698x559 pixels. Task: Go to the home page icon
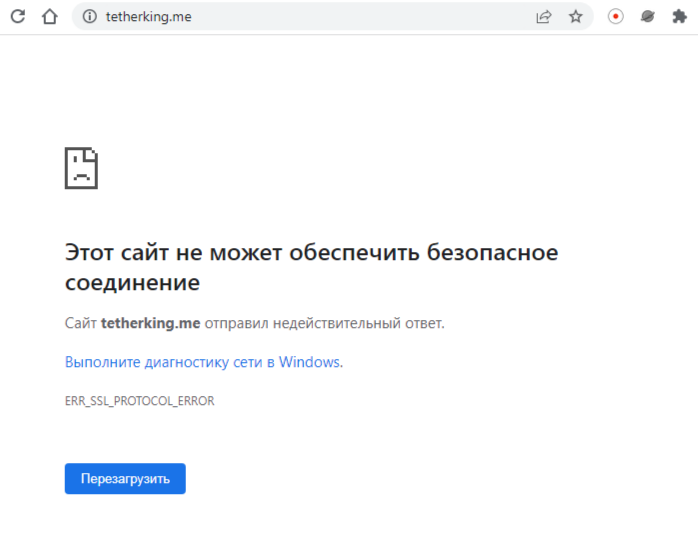[50, 16]
